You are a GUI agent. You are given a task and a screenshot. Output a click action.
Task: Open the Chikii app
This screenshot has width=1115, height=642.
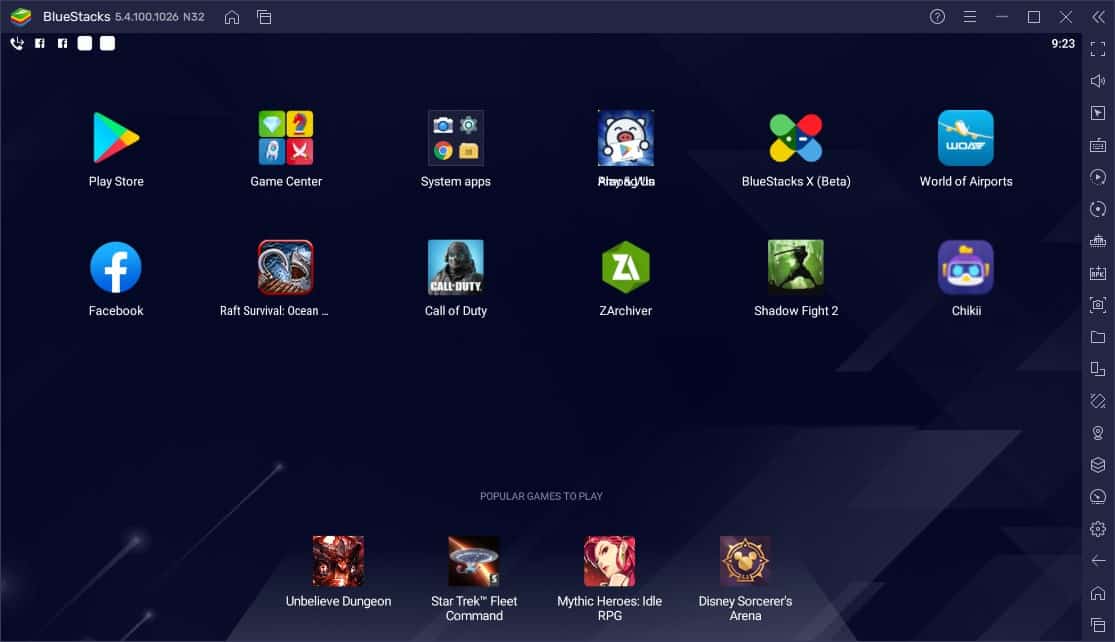[x=966, y=267]
